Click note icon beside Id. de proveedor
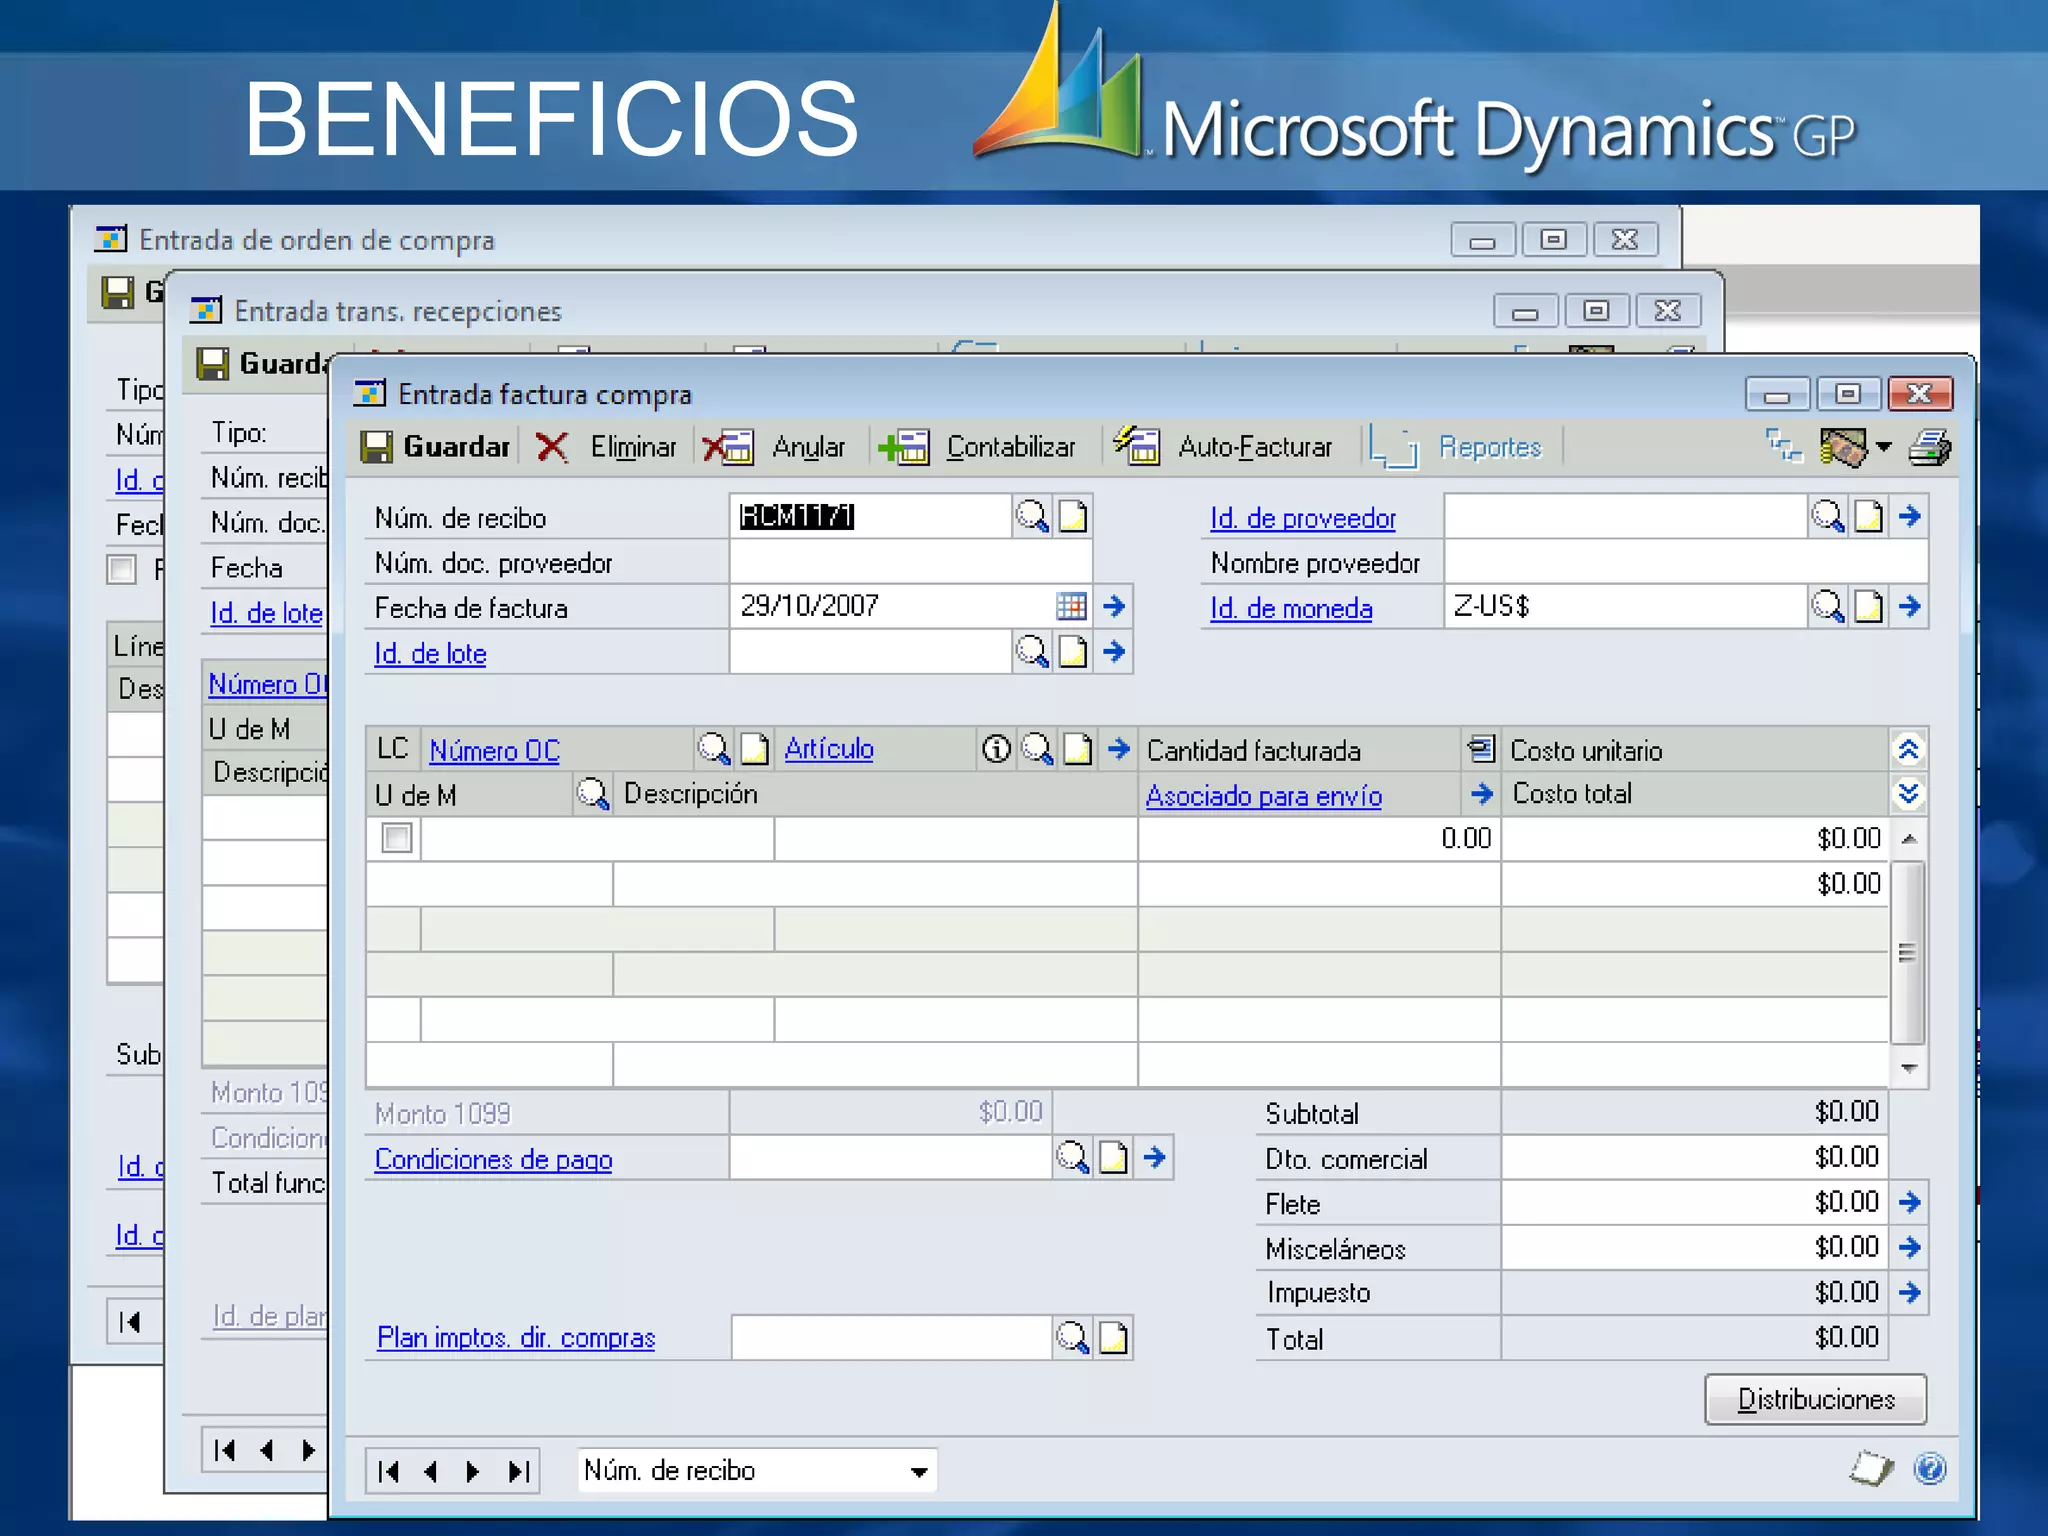2048x1536 pixels. point(1869,517)
